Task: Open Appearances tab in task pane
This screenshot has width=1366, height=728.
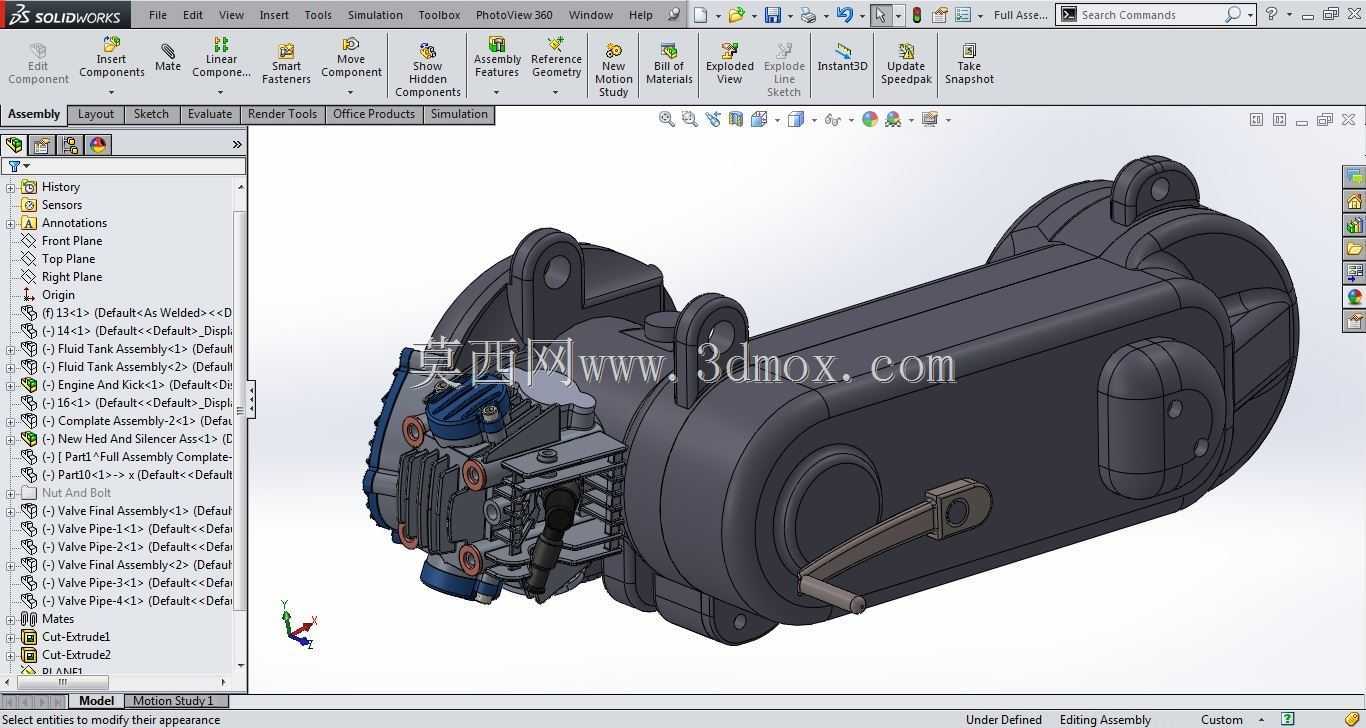Action: [1355, 297]
